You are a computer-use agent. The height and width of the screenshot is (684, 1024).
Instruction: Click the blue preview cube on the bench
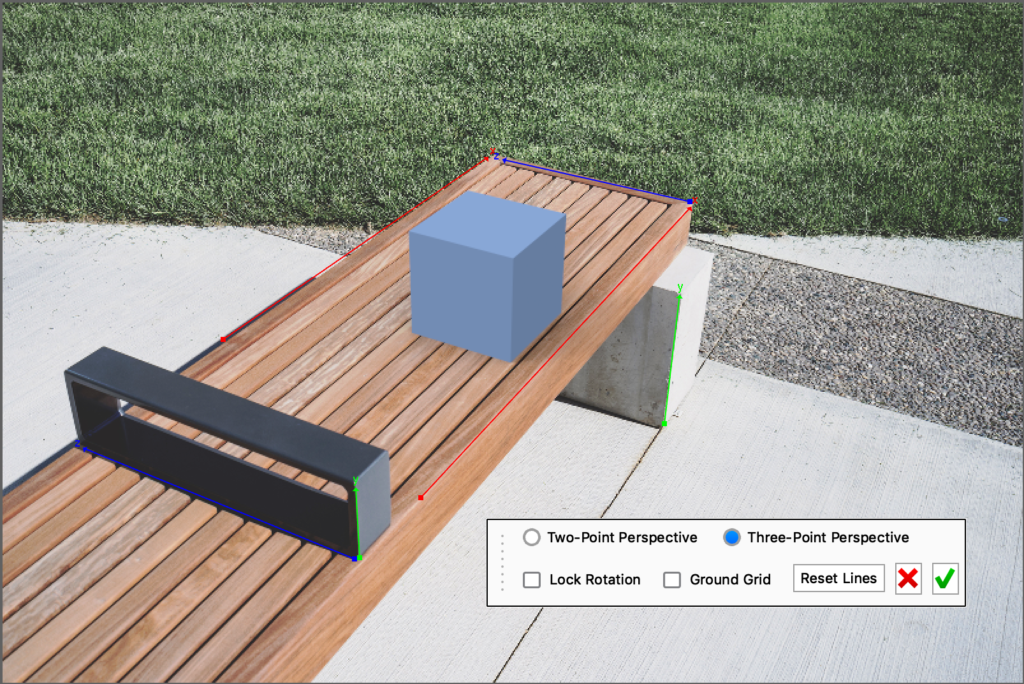point(487,275)
